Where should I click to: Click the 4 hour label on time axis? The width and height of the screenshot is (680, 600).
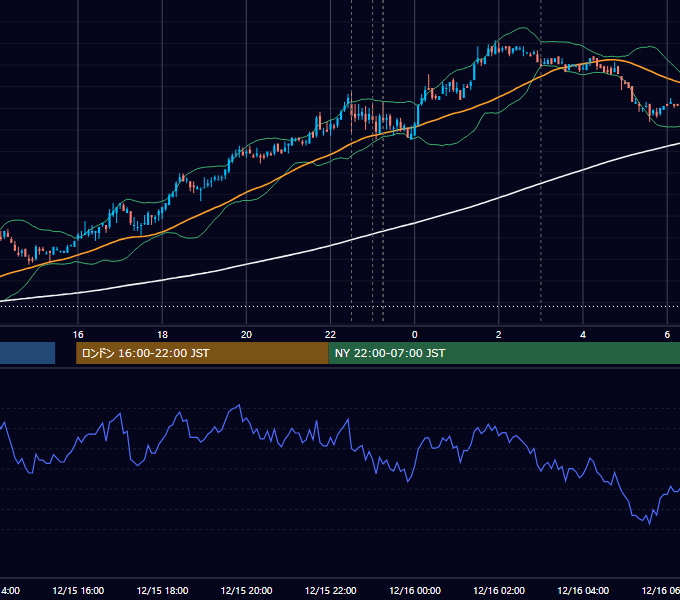click(583, 335)
